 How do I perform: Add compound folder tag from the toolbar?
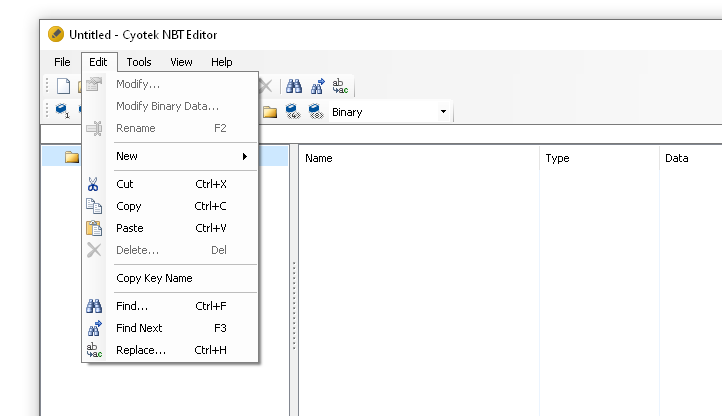(x=270, y=111)
